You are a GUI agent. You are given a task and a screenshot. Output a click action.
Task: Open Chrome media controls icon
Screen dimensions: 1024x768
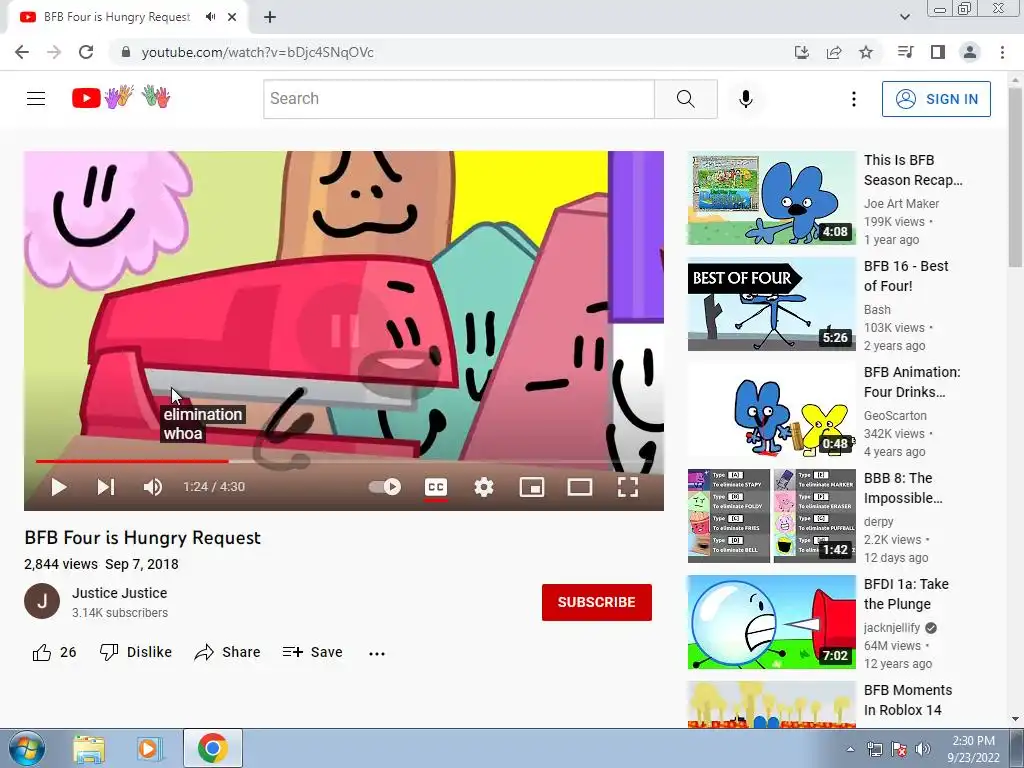coord(905,52)
